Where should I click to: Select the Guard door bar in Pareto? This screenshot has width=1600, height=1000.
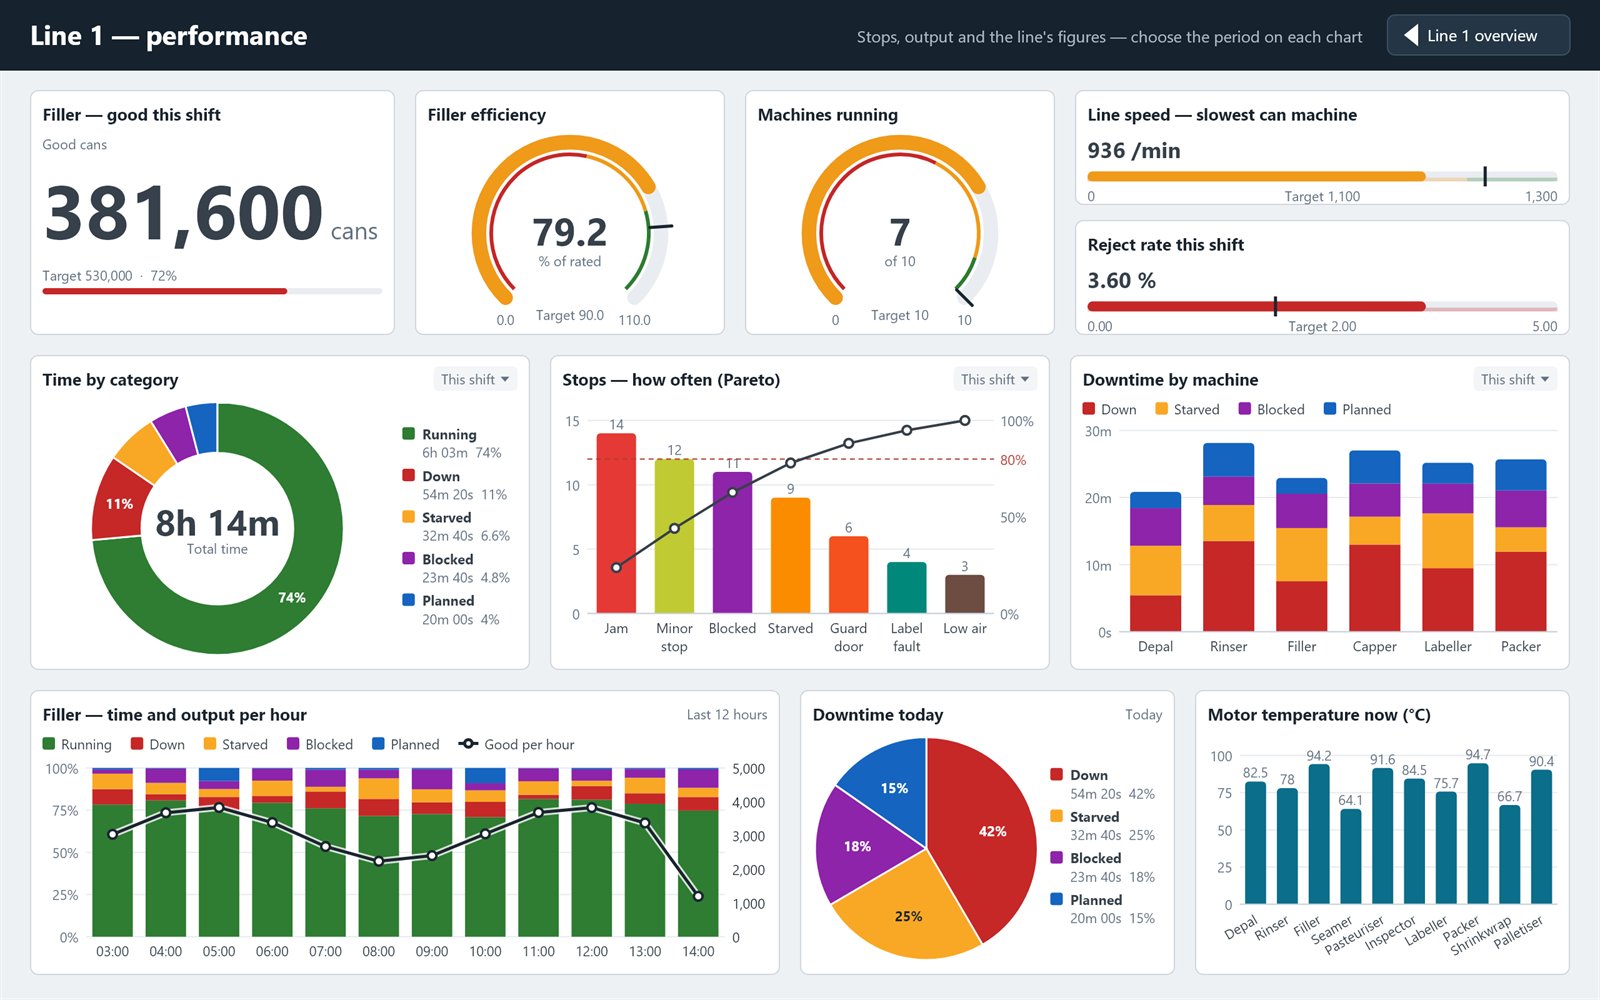tap(848, 575)
